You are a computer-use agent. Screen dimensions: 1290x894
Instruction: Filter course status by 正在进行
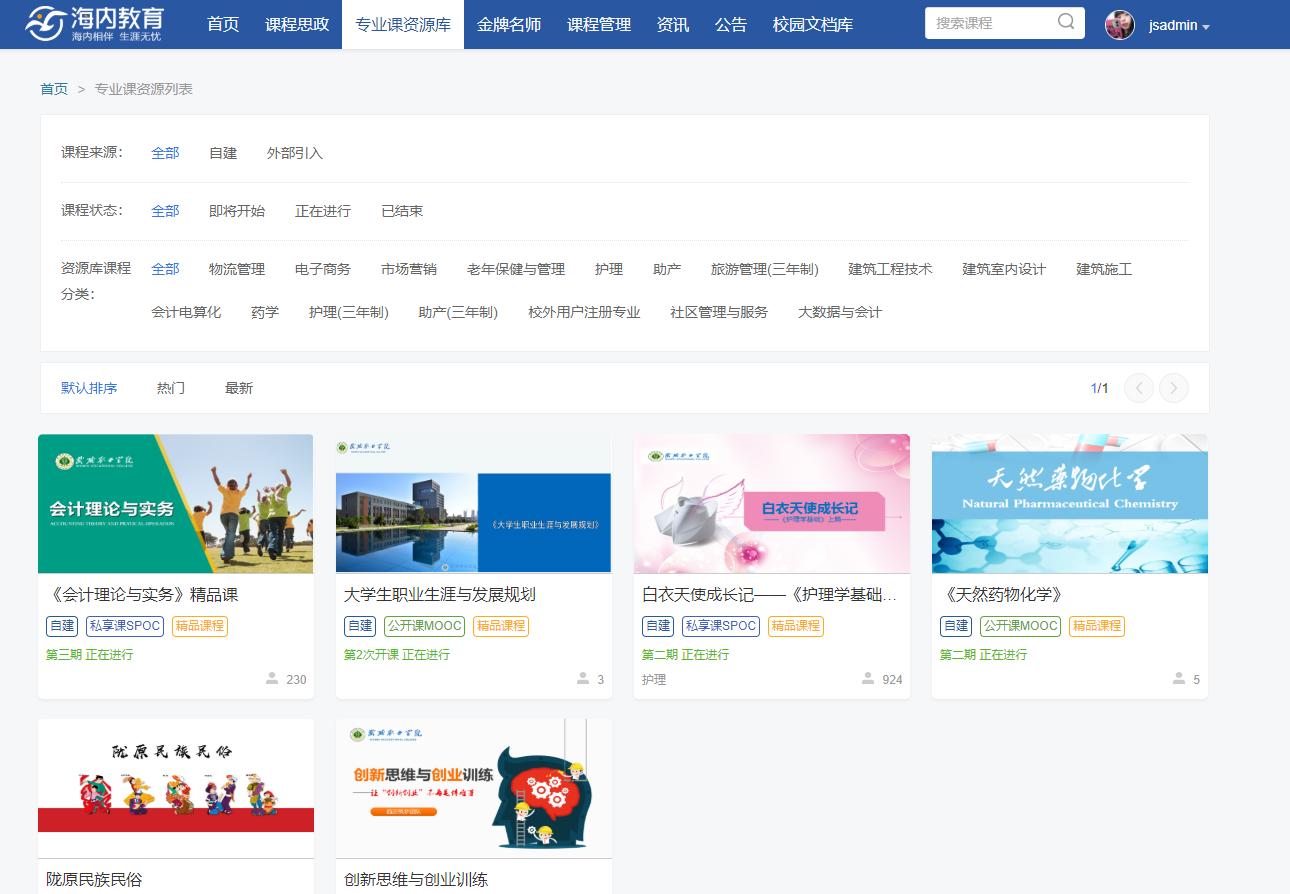pyautogui.click(x=323, y=211)
